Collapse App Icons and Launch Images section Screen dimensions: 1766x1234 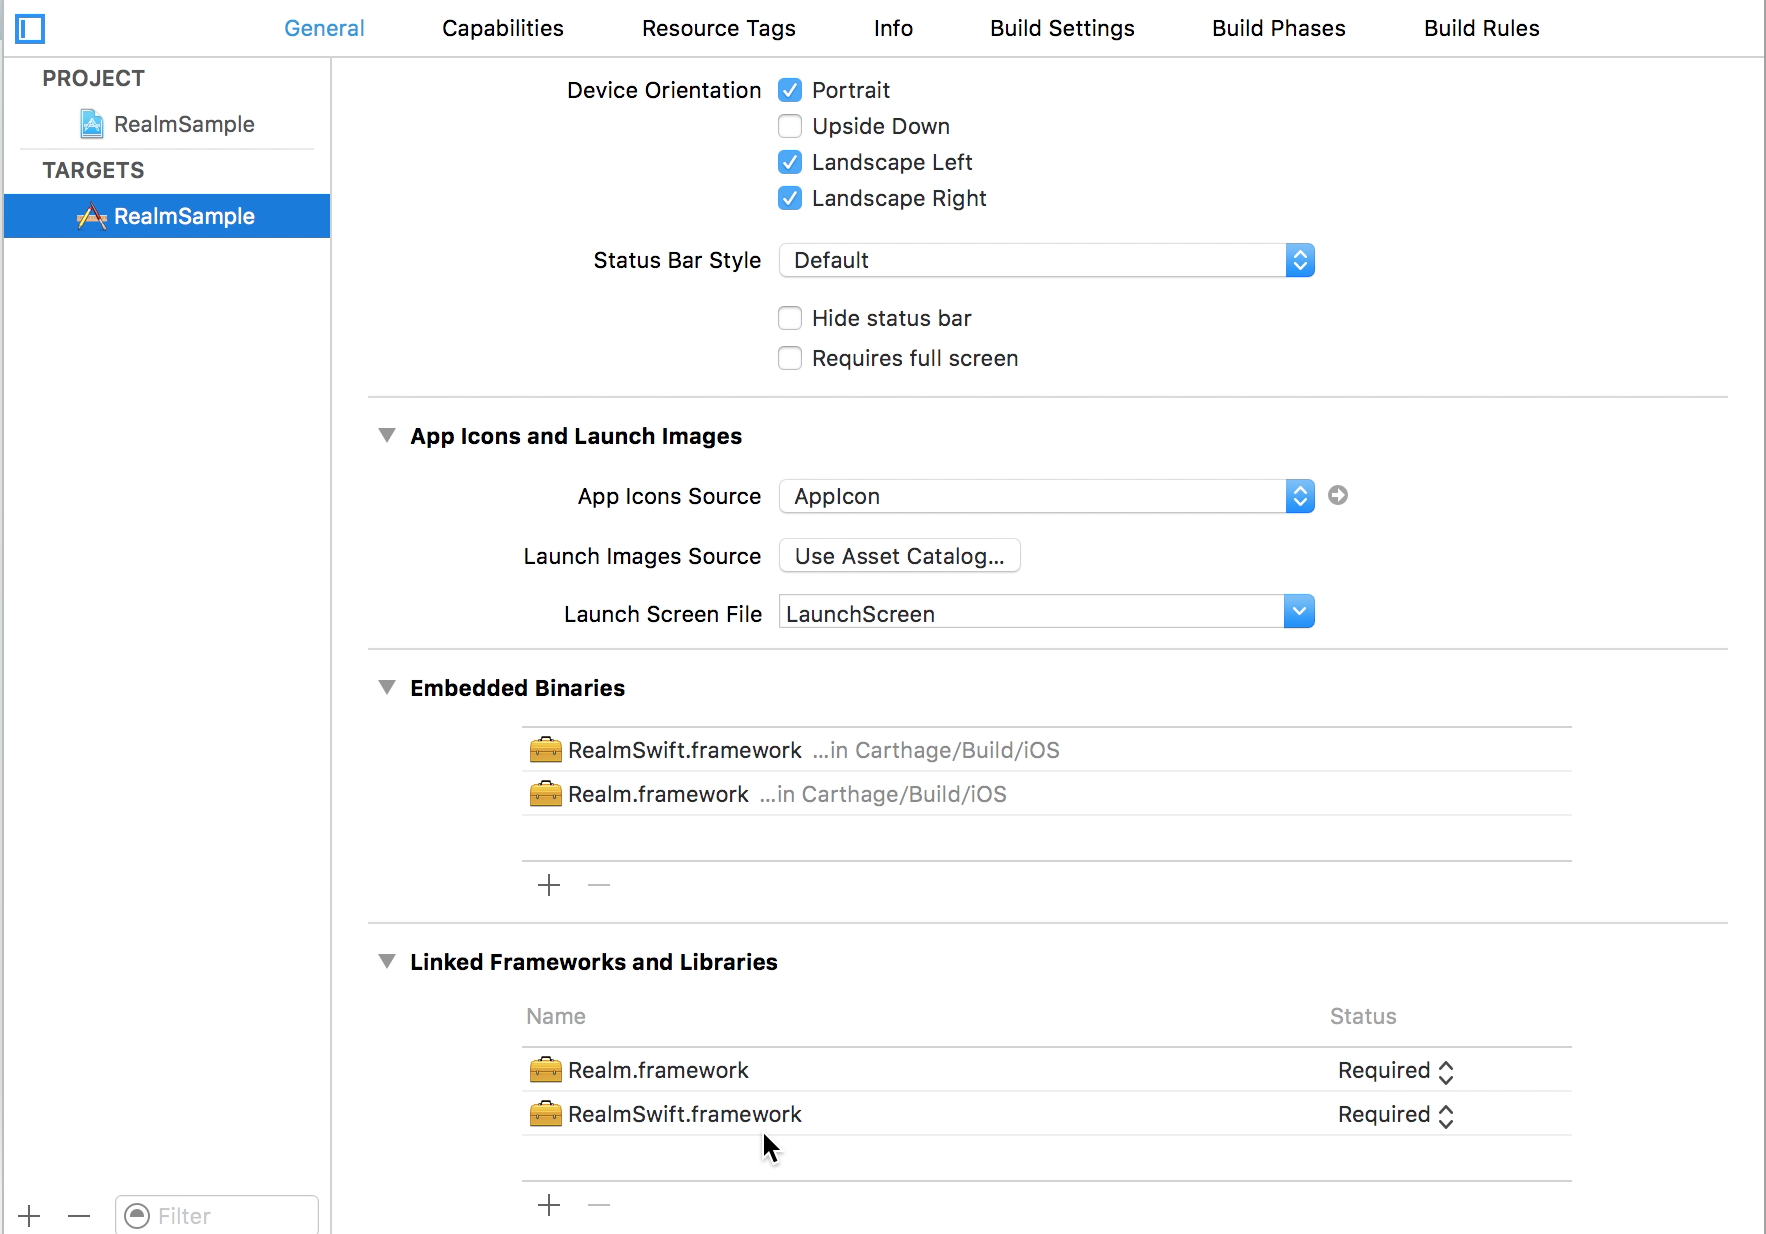[x=387, y=435]
